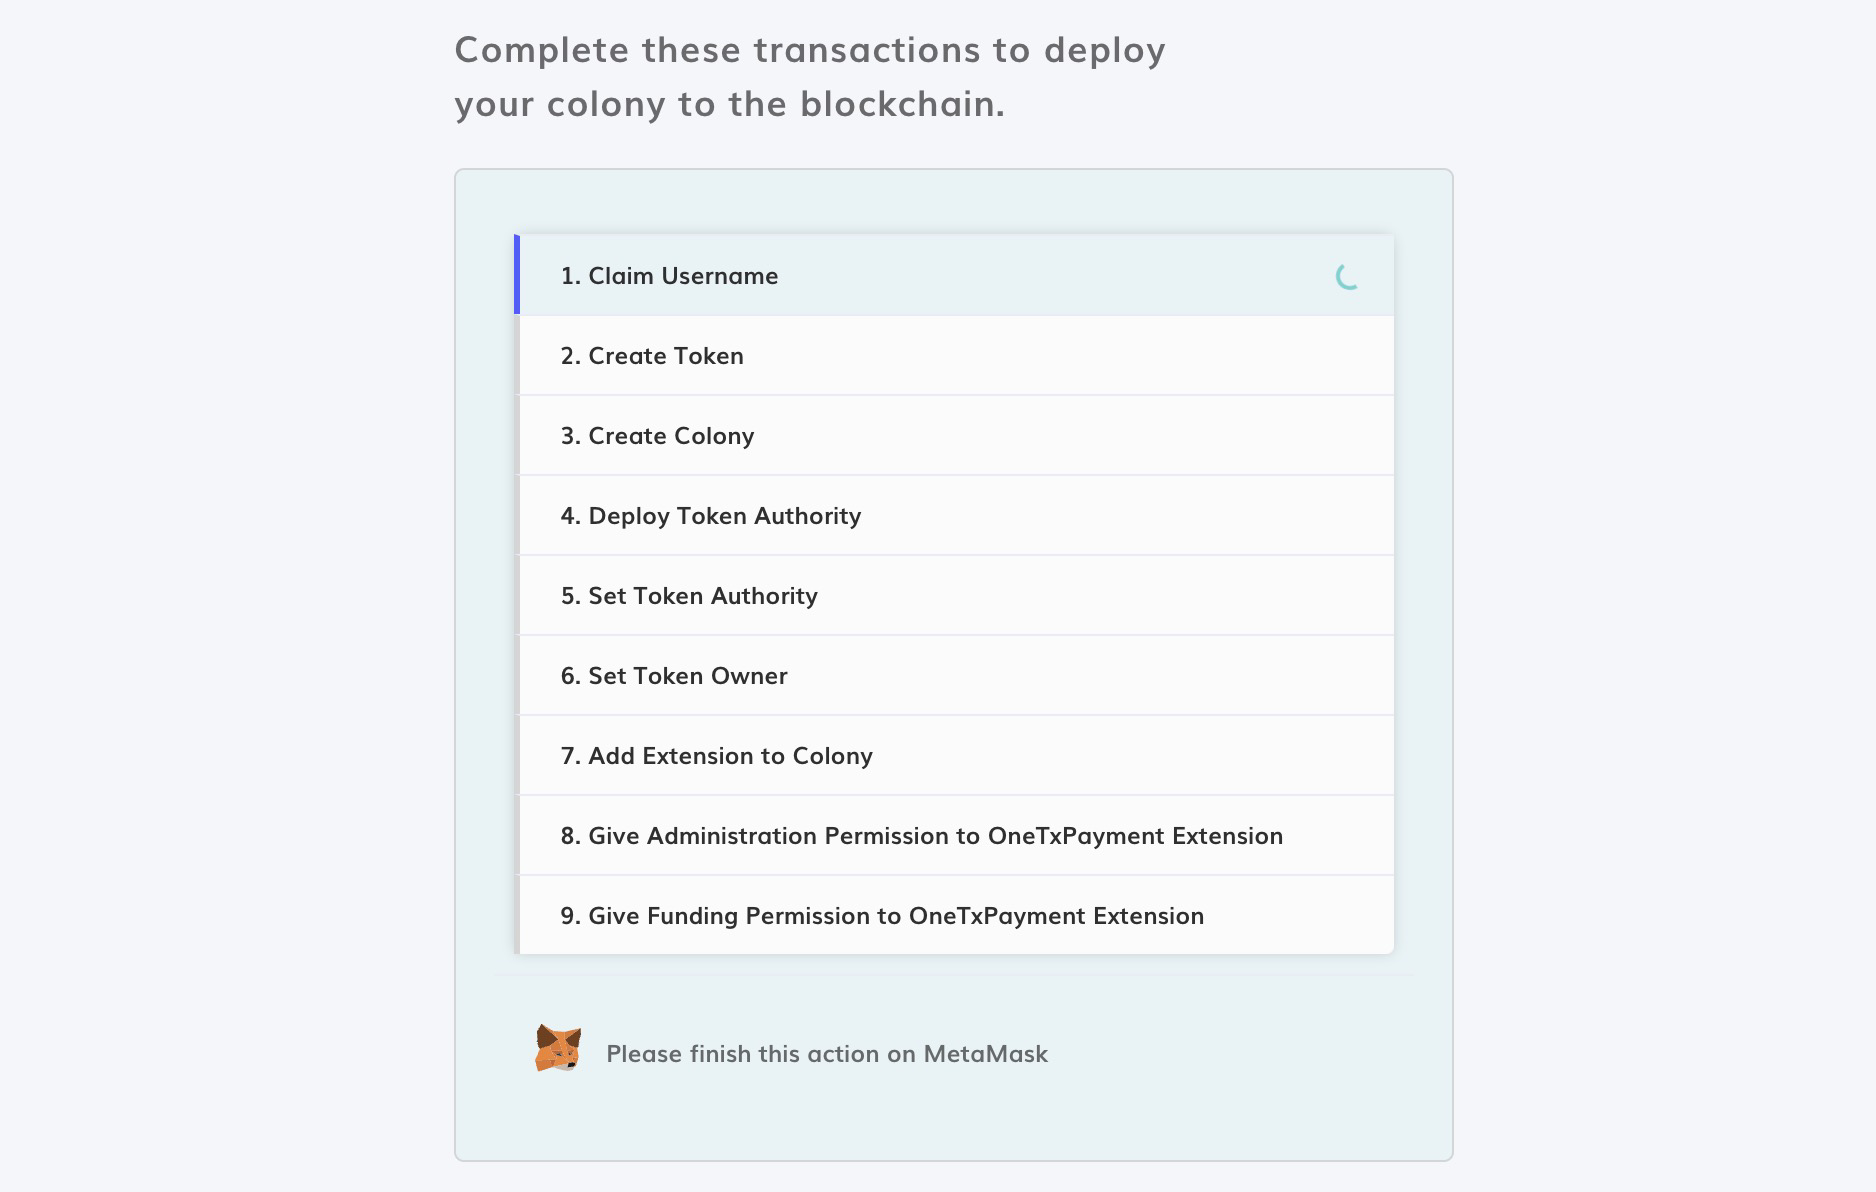The image size is (1876, 1192).
Task: Open the Create Colony transaction row
Action: 671,436
